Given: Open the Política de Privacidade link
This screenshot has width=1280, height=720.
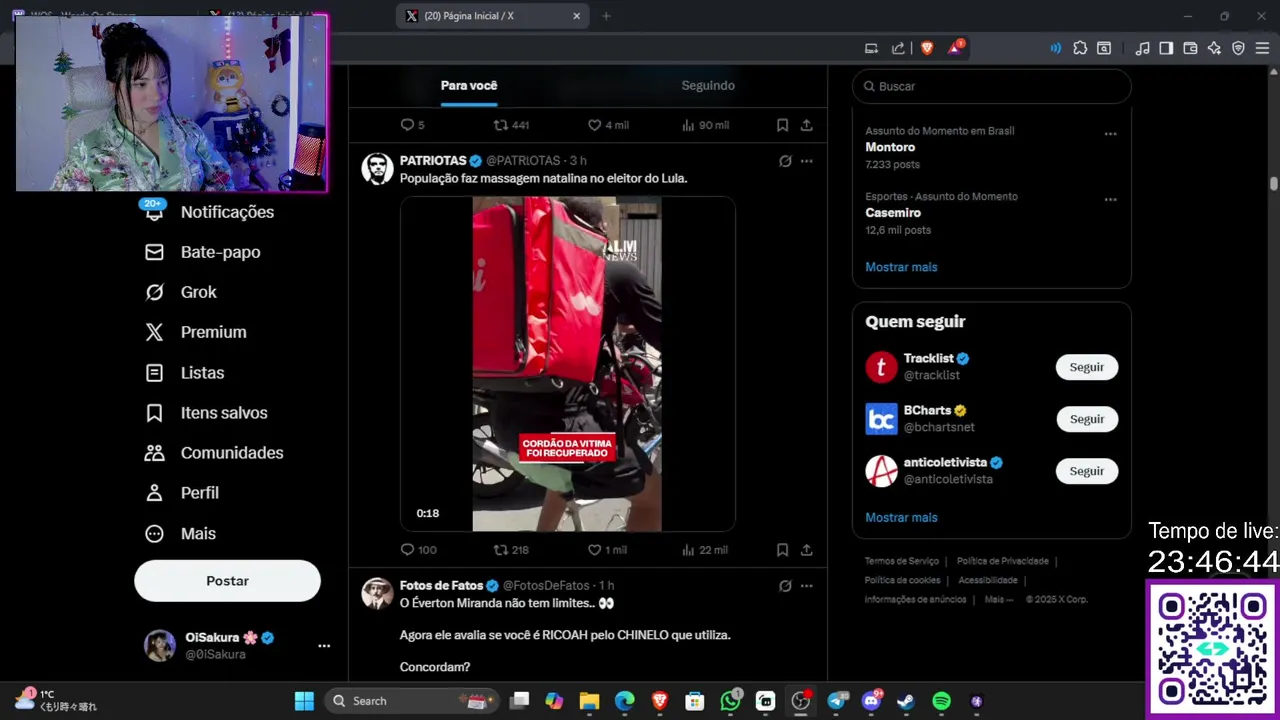Looking at the screenshot, I should pos(1002,562).
